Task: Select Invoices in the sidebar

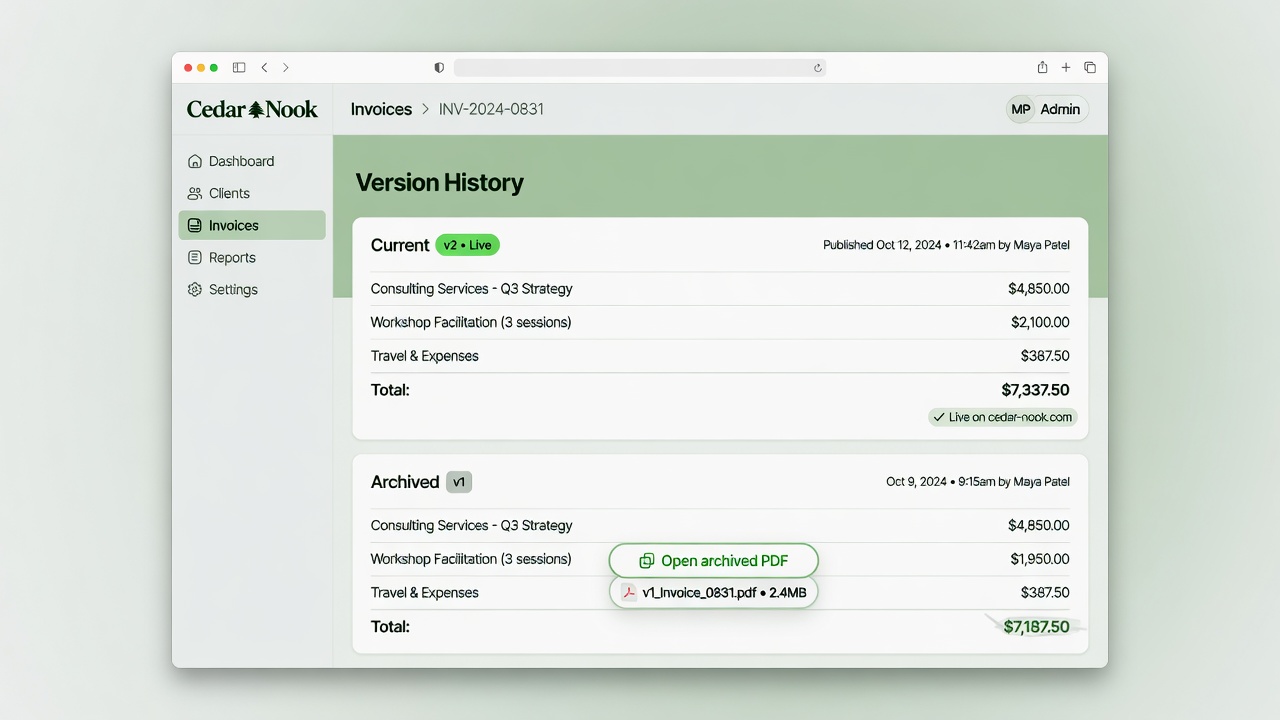Action: point(252,225)
